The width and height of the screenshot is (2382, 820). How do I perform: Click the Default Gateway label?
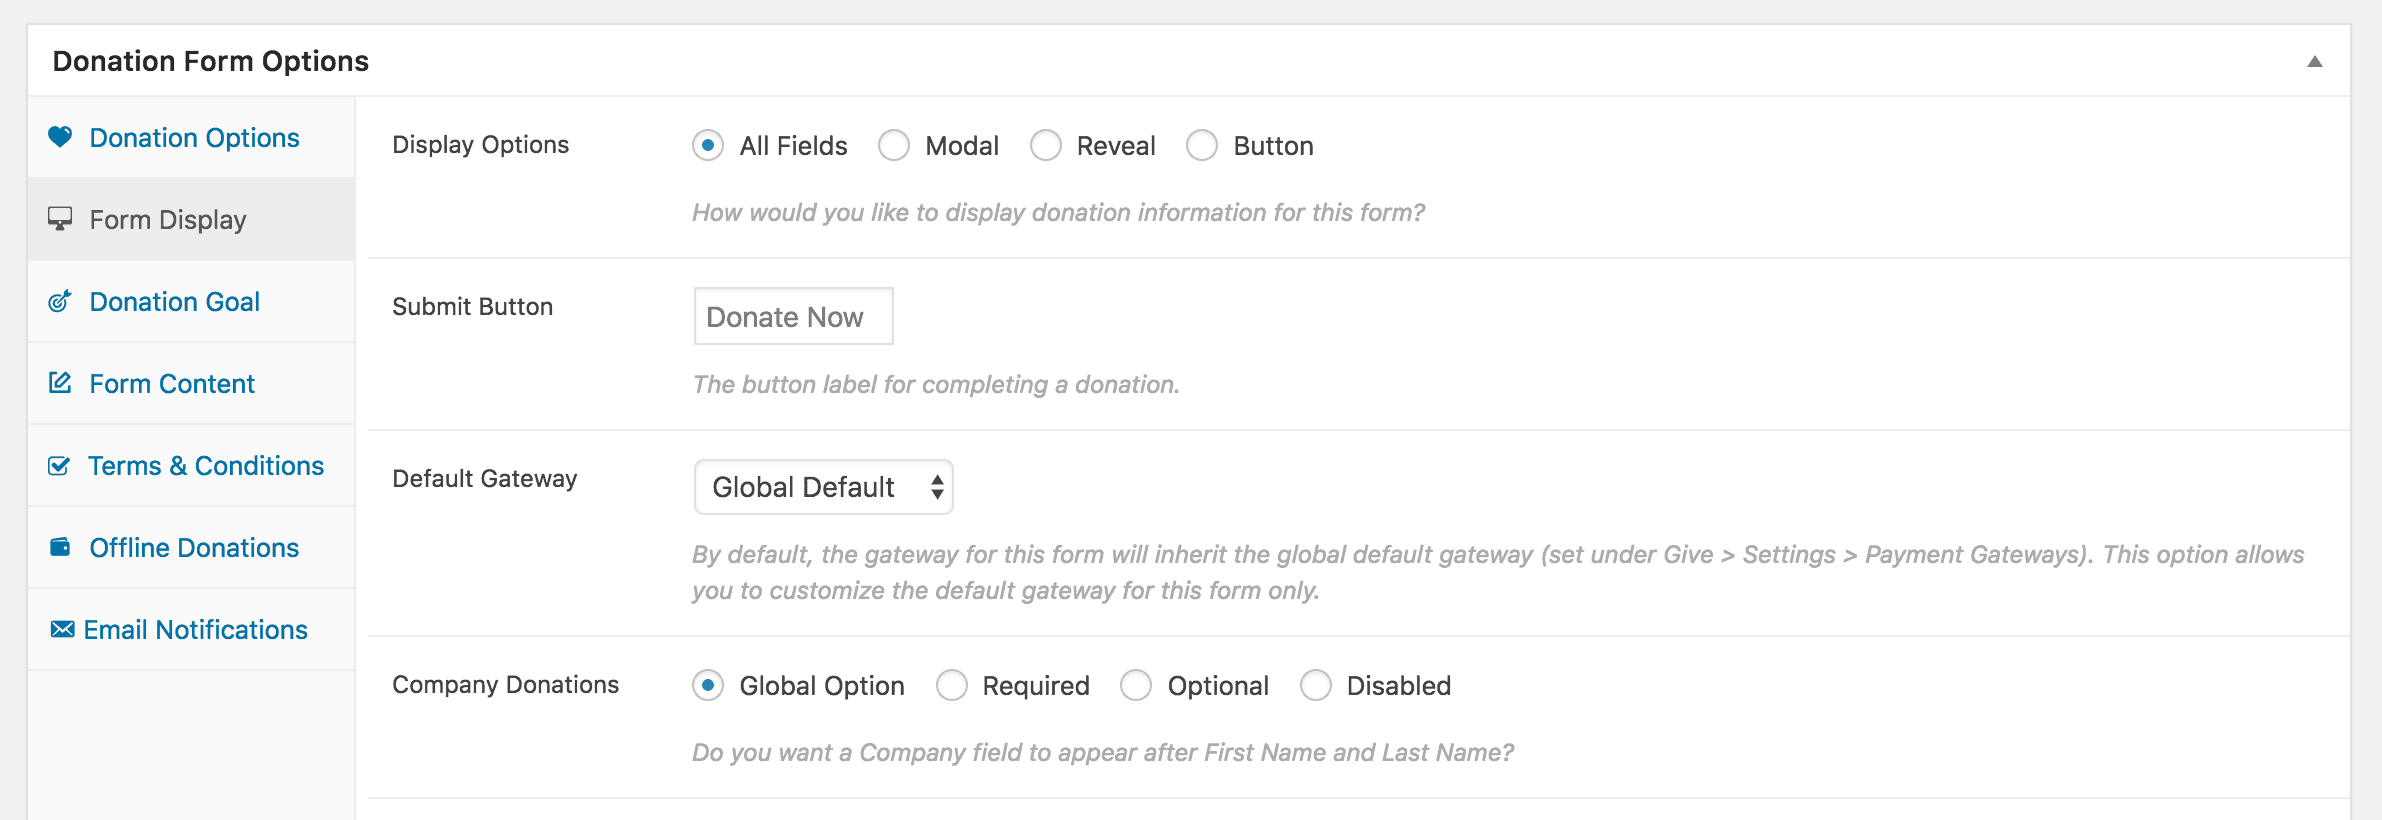(x=485, y=479)
